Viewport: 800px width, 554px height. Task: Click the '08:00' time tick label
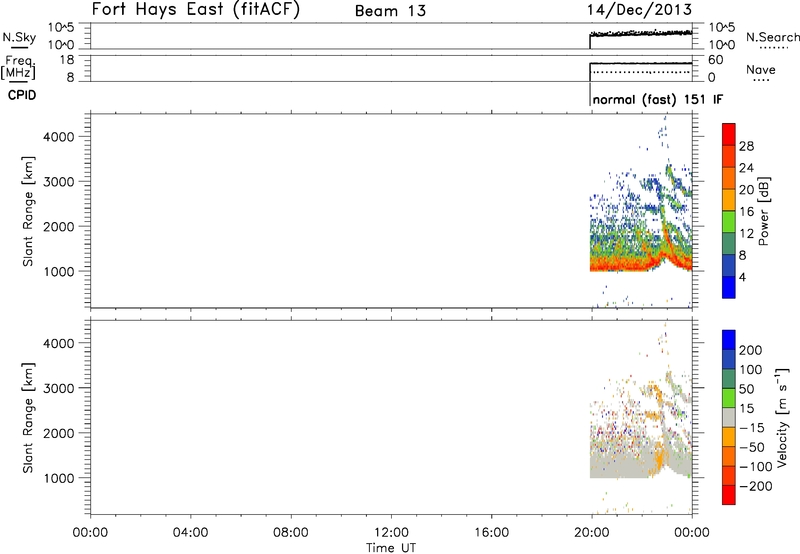point(291,533)
